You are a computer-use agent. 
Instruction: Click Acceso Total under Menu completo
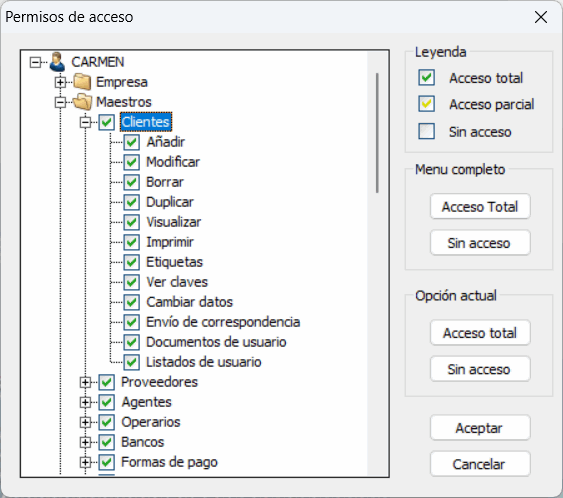point(480,206)
